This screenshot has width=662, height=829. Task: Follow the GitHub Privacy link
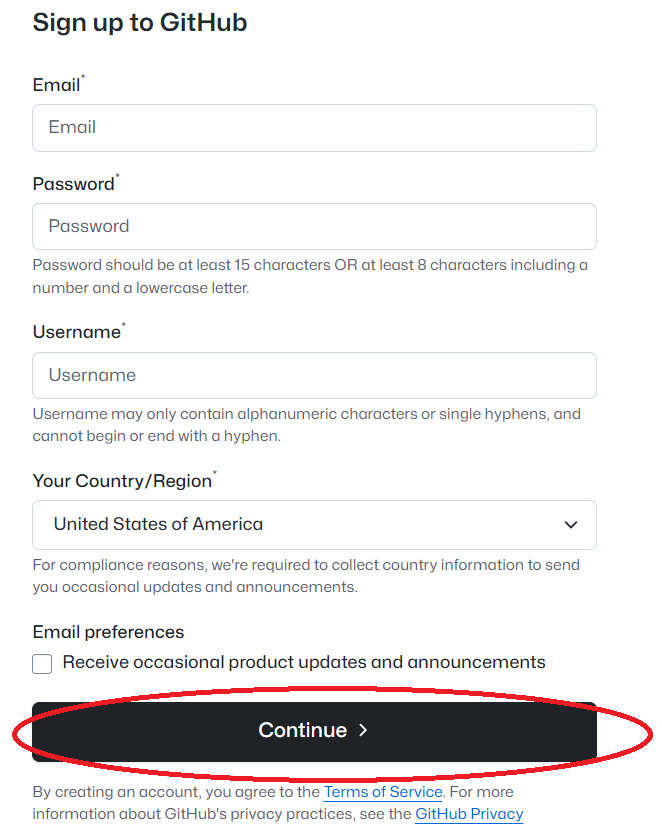469,814
